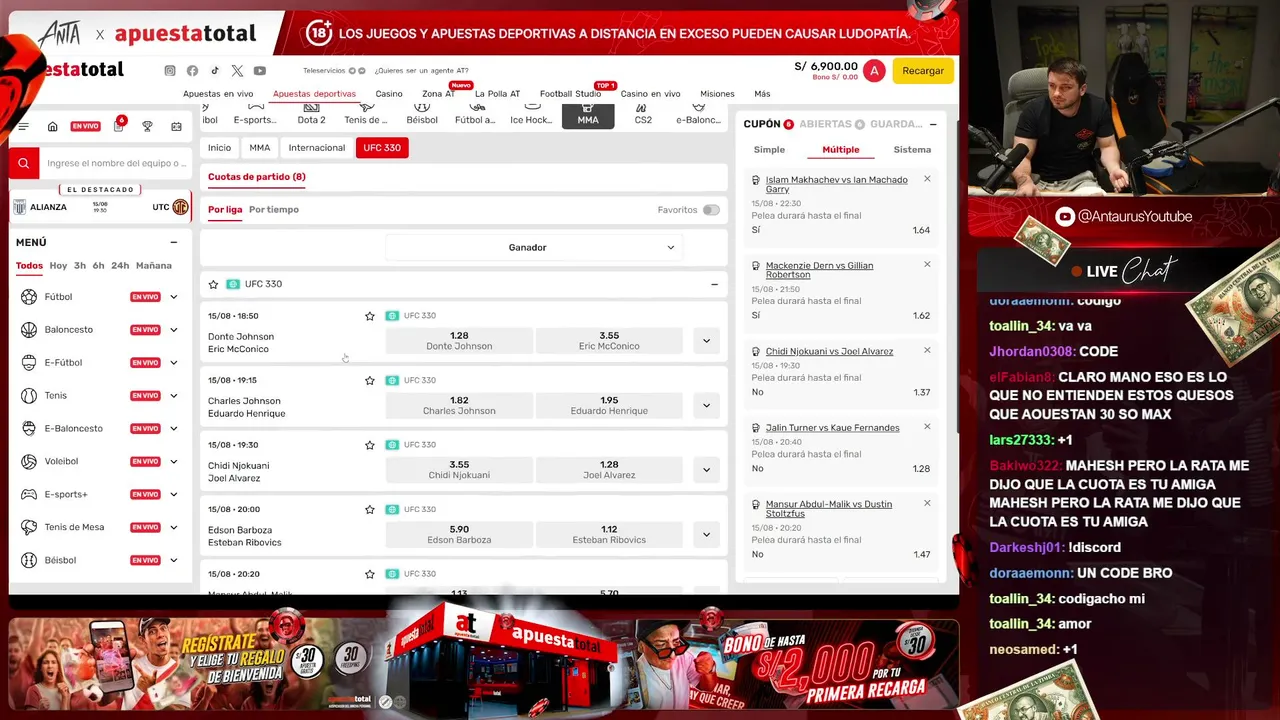This screenshot has height=720, width=1280.
Task: Select the Dota 2 sport icon
Action: (x=311, y=115)
